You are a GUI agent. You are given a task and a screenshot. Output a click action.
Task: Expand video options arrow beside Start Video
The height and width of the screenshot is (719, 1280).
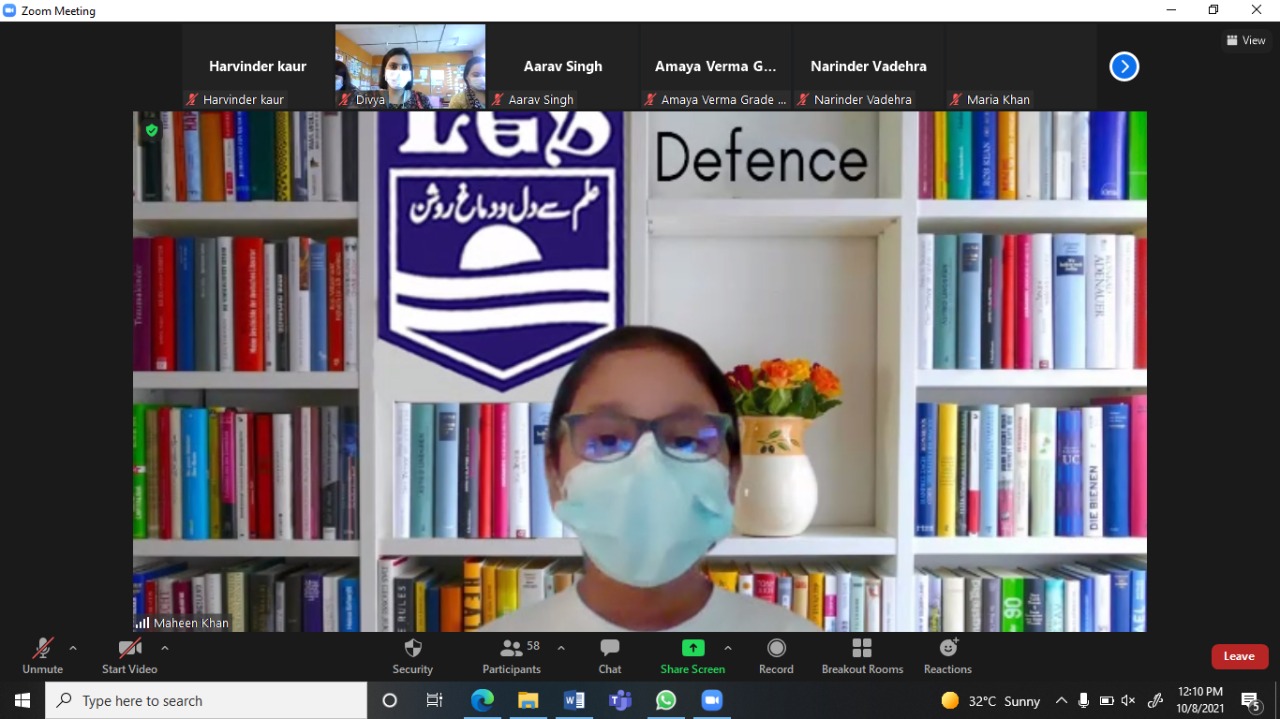click(165, 648)
